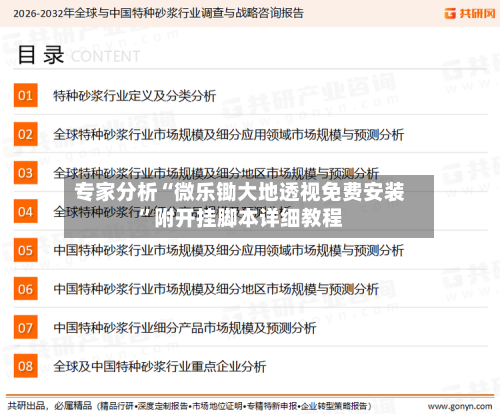Screen dimensions: 500x414
Task: Click the orange 07 number box
Action: pyautogui.click(x=26, y=327)
